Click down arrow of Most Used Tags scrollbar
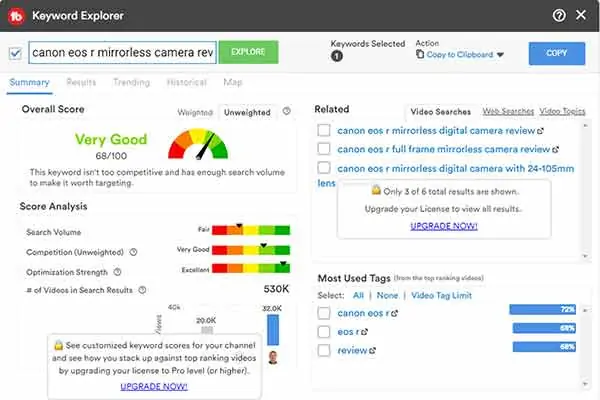This screenshot has width=600, height=400. click(585, 384)
